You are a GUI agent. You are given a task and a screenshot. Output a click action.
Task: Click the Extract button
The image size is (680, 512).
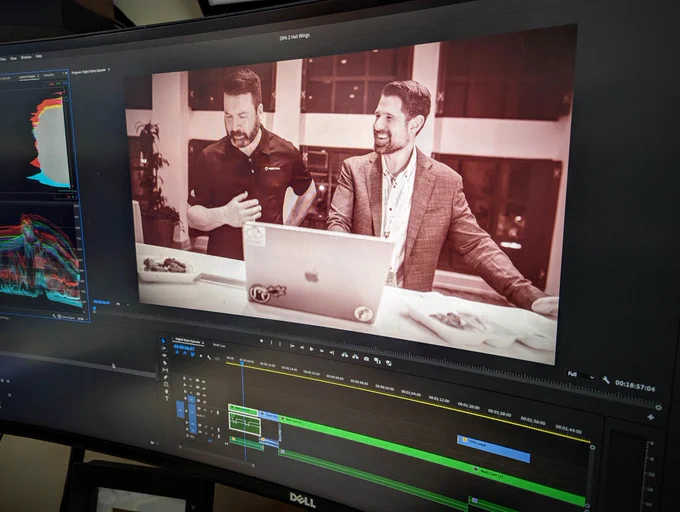(356, 357)
